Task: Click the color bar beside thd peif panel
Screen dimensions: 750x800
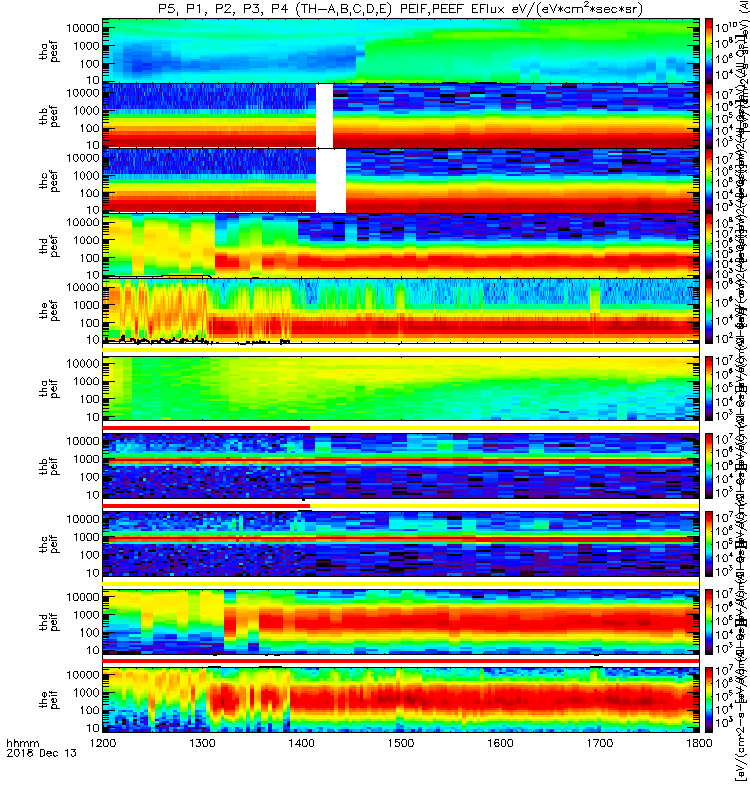Action: click(709, 622)
